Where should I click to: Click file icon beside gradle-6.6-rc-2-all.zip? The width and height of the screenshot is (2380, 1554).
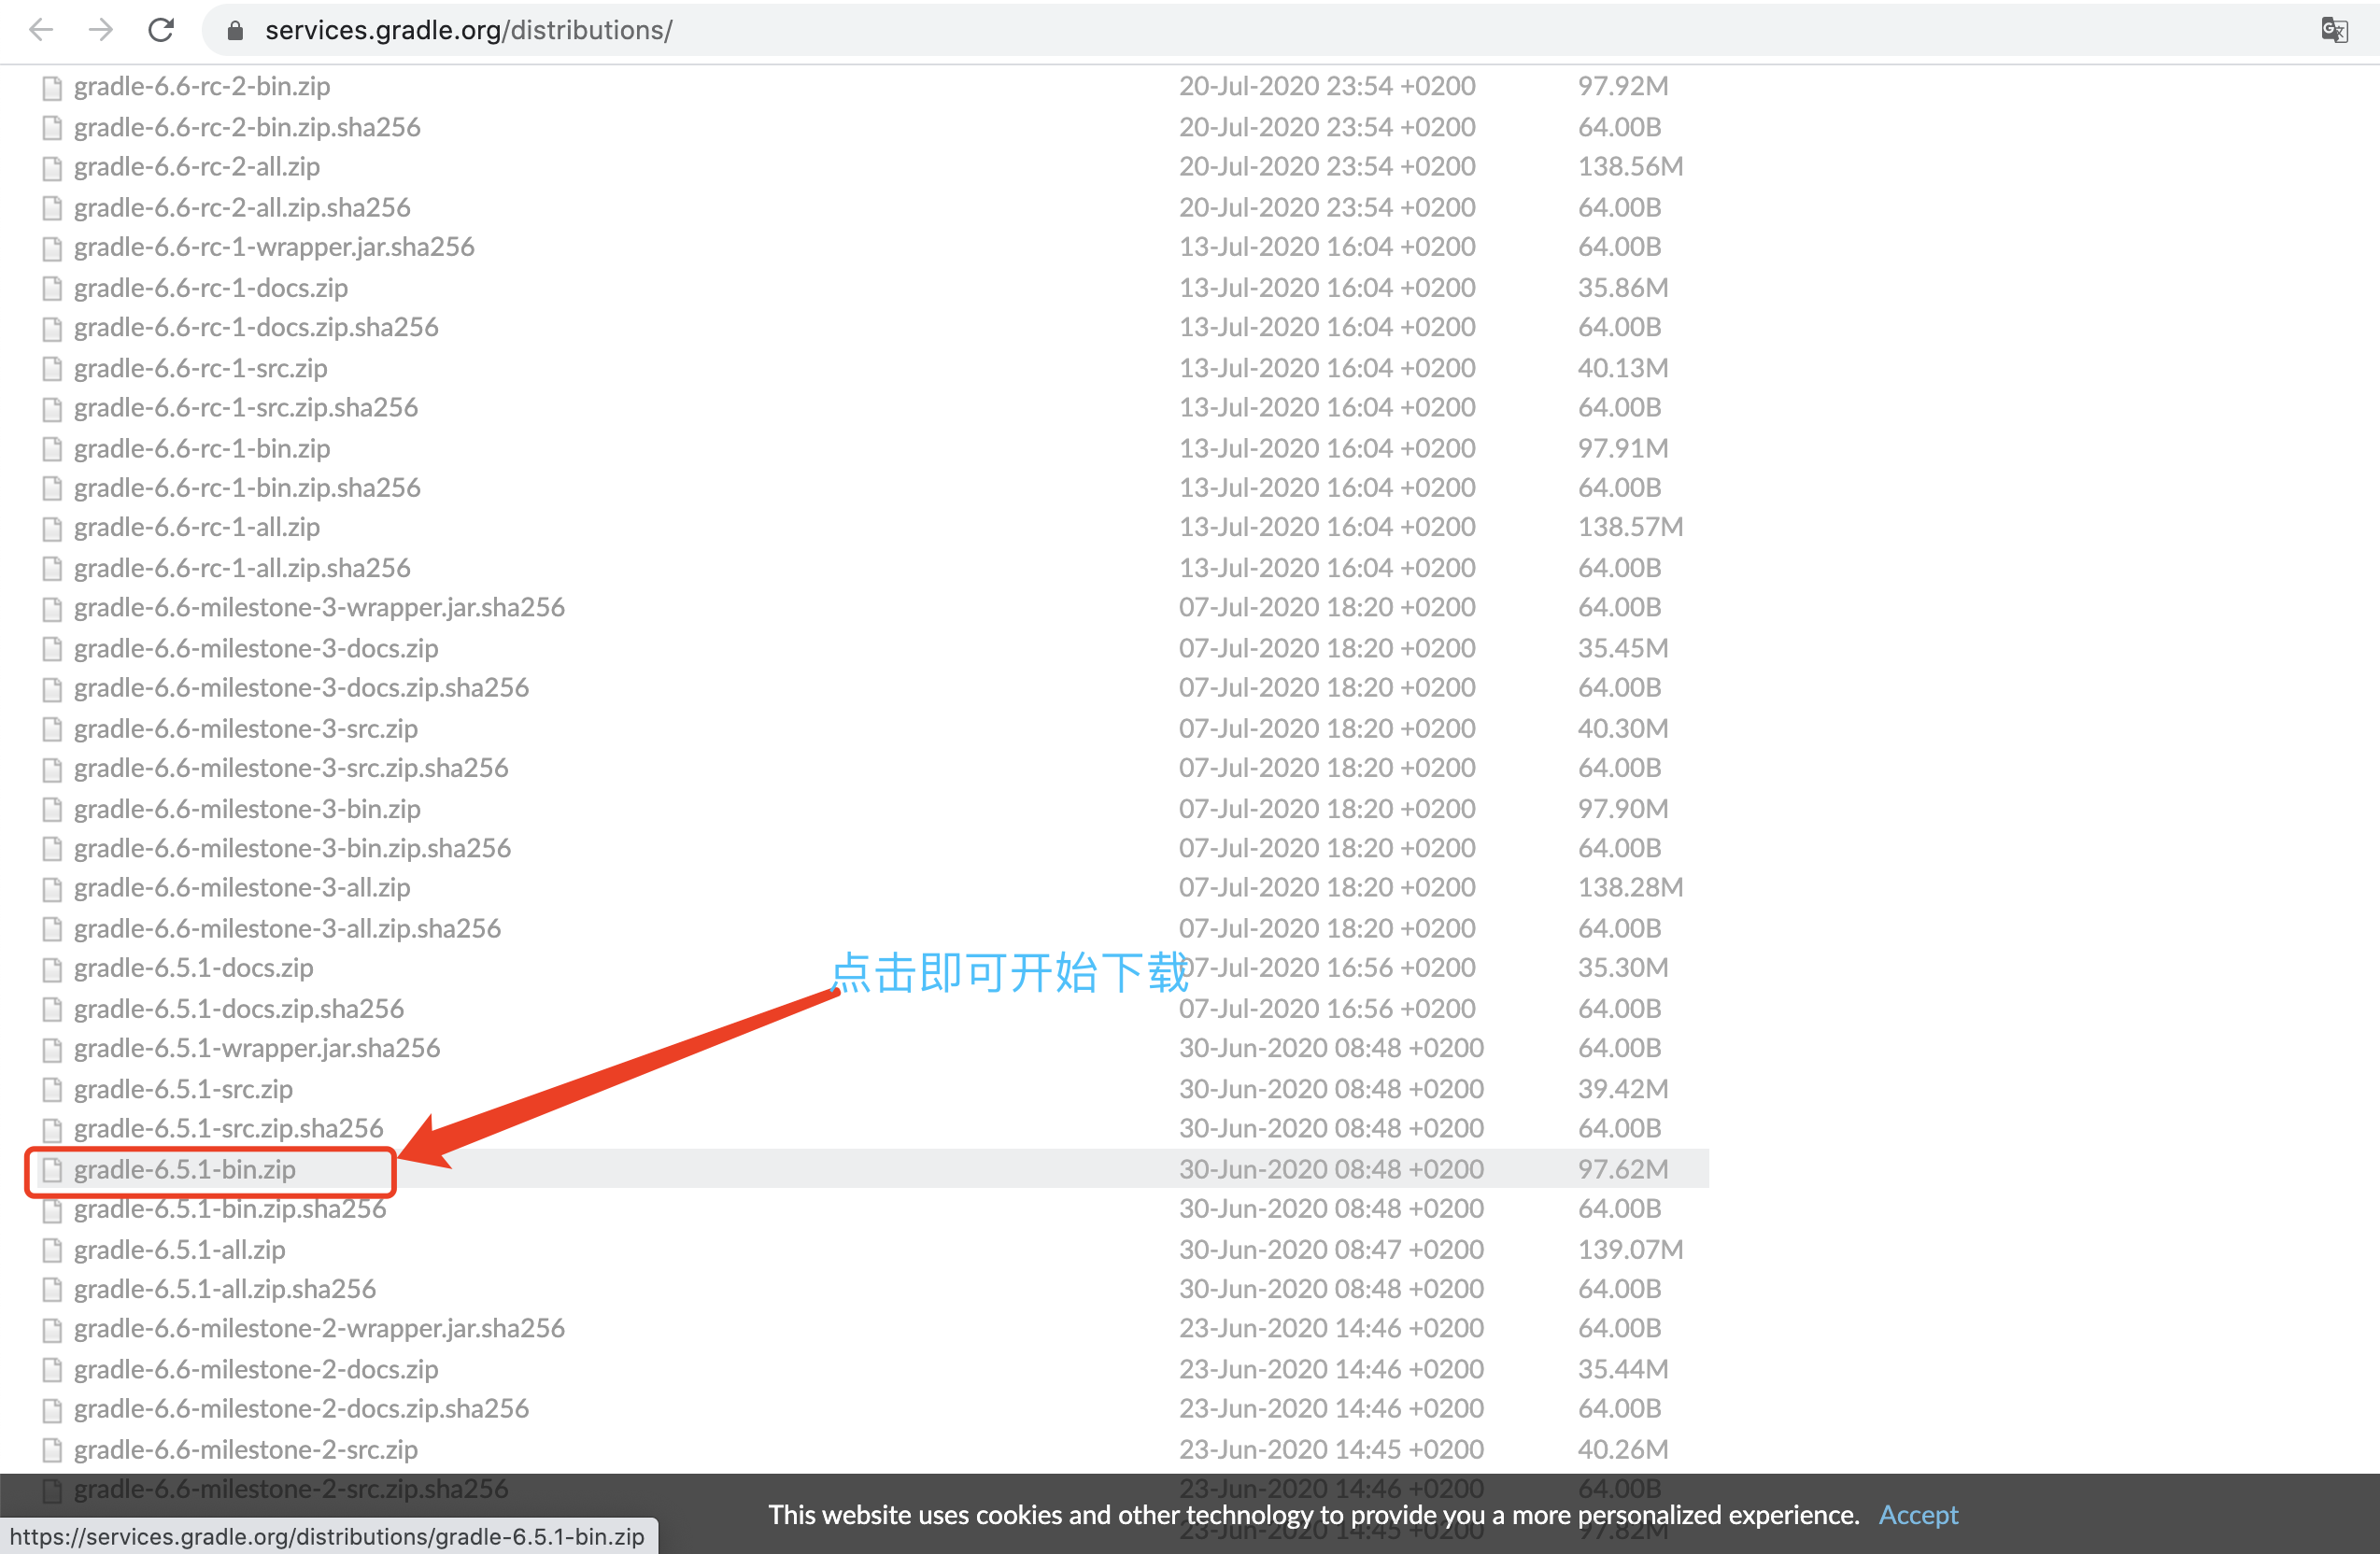52,167
